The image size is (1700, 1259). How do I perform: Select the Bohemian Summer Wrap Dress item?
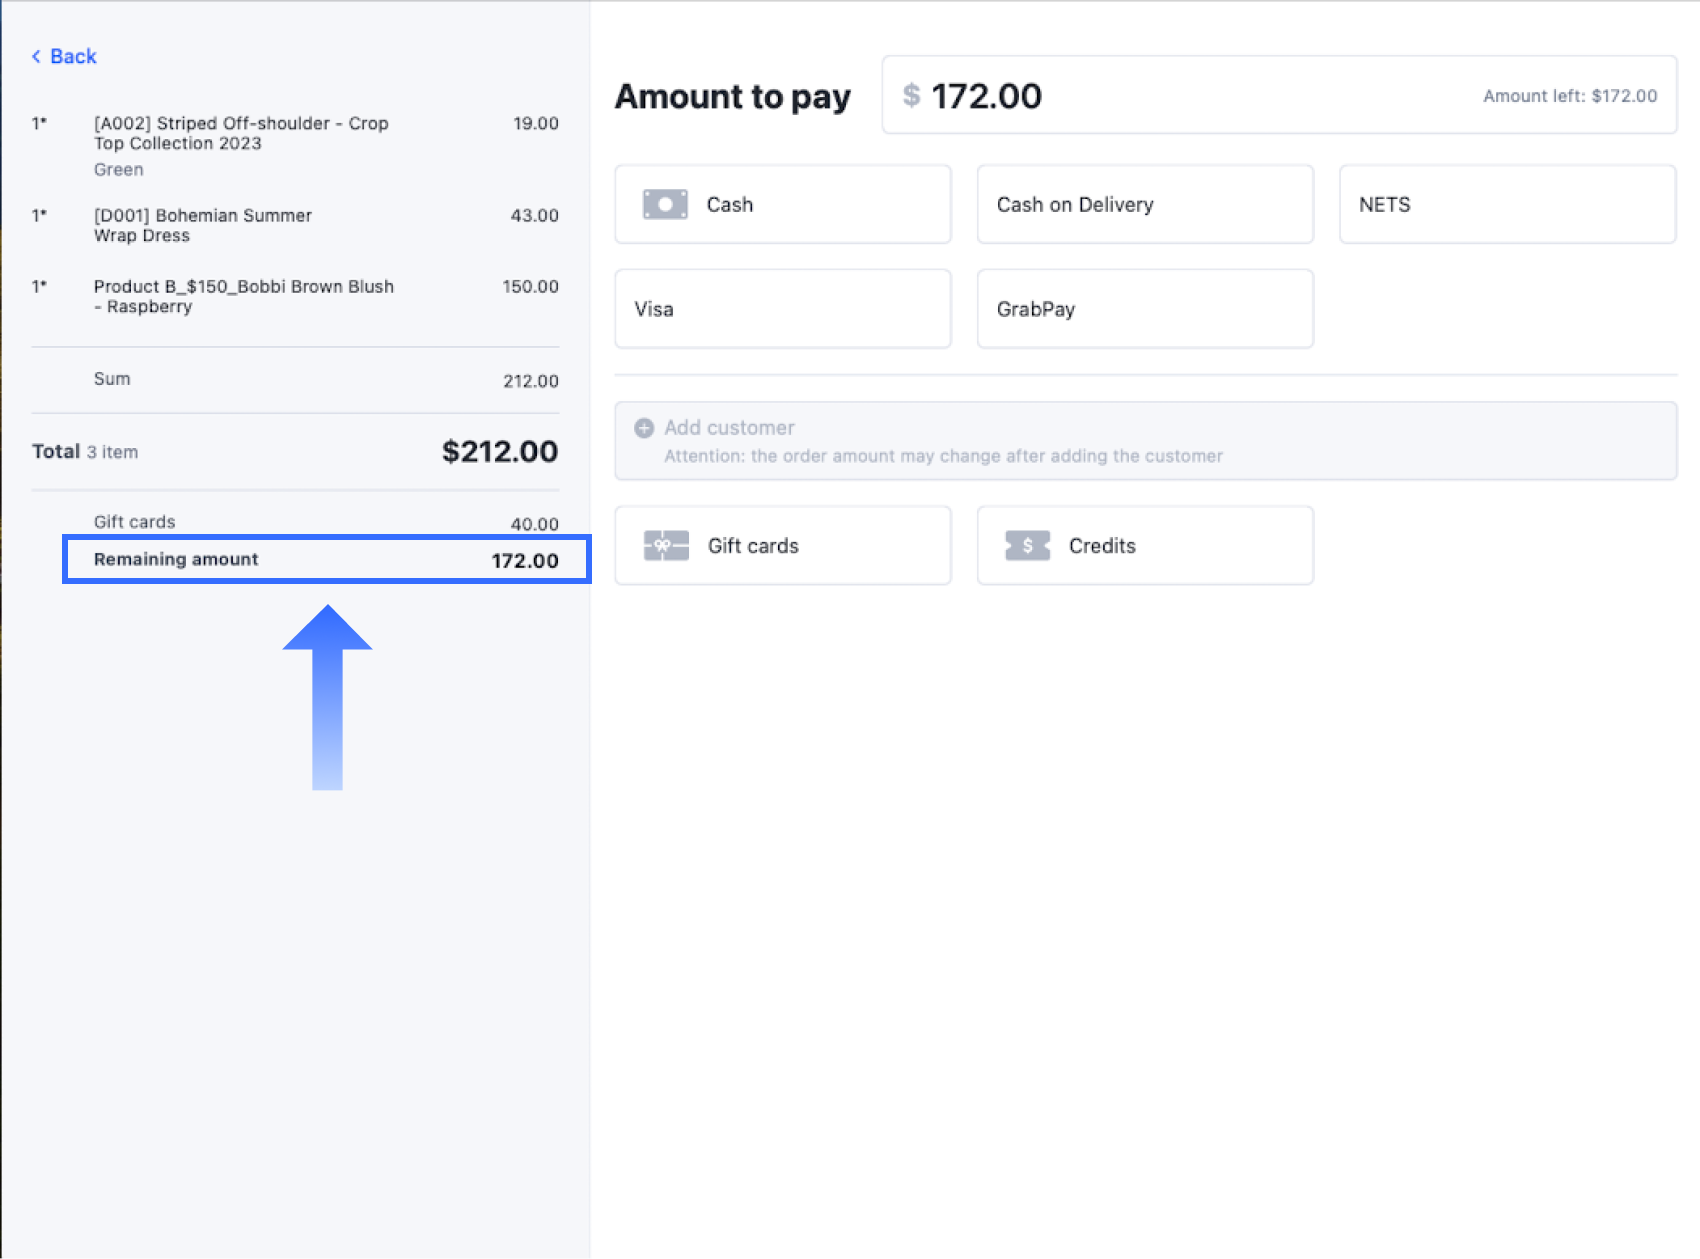tap(203, 226)
